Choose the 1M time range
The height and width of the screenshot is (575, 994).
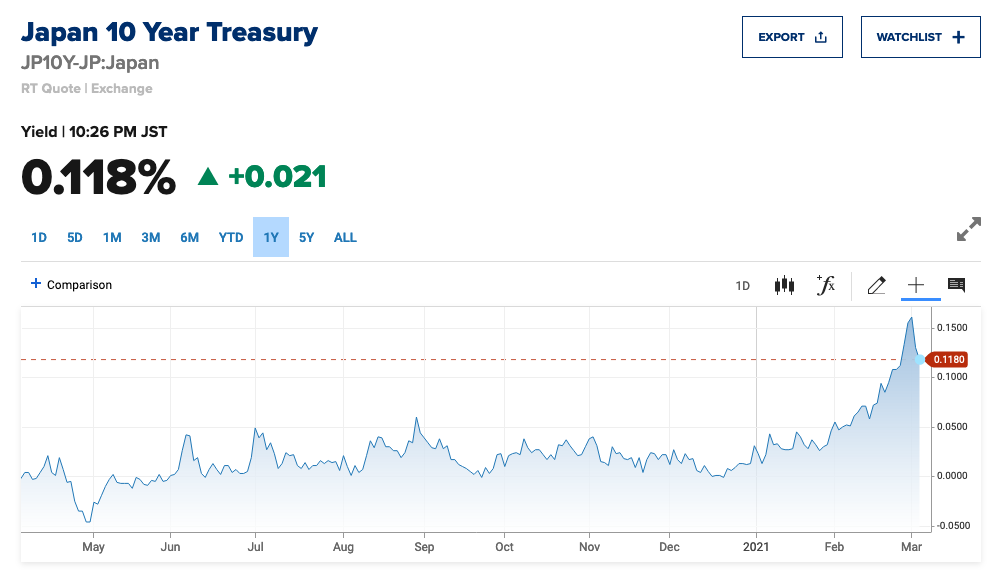(112, 238)
